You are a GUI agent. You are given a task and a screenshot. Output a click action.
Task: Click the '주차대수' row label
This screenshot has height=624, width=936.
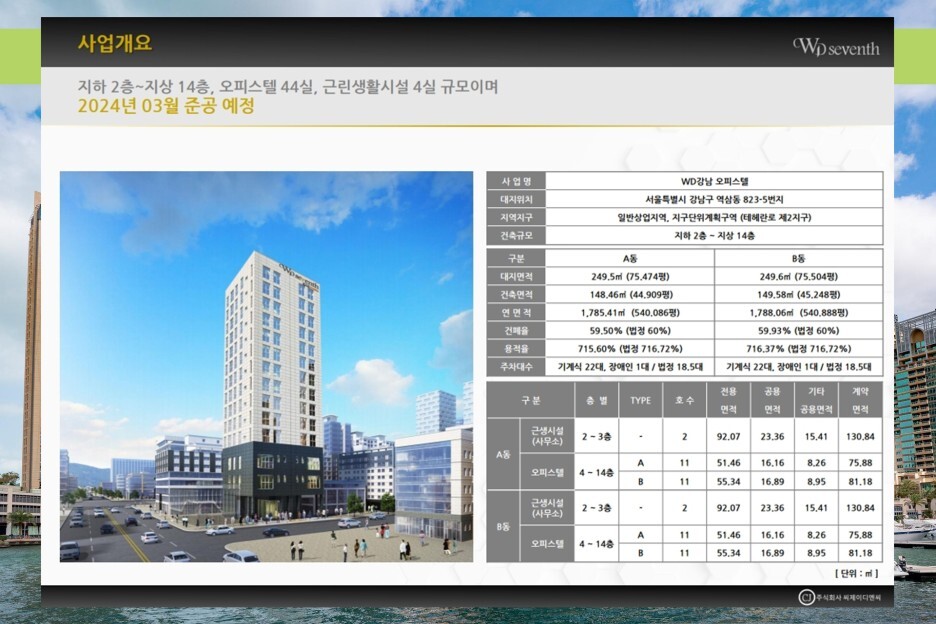point(516,367)
